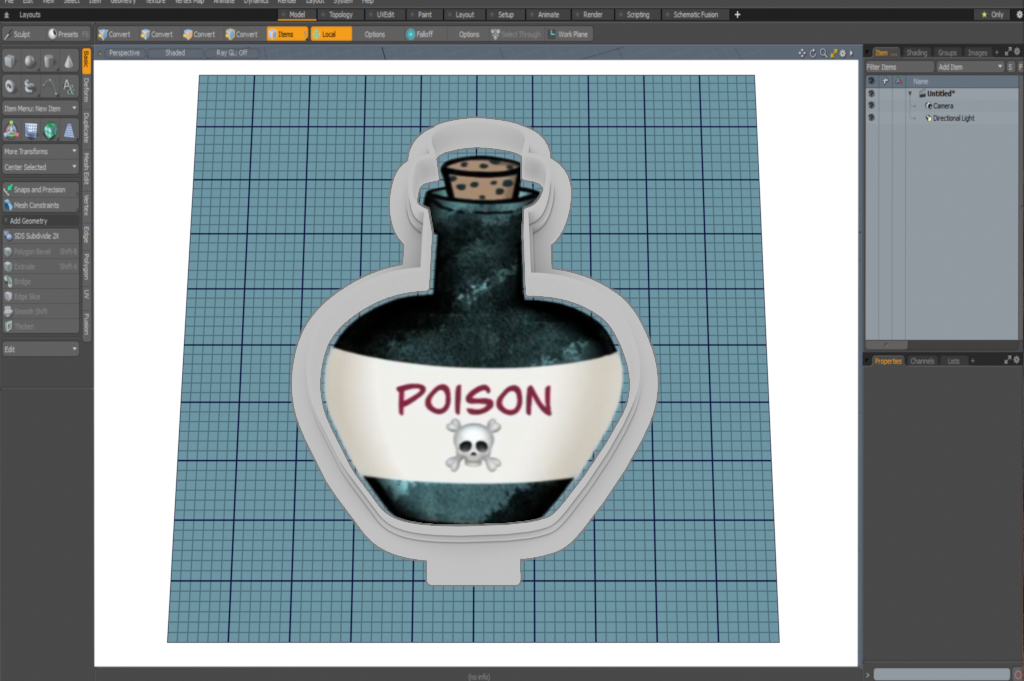
Task: Collapse the Untitled scene tree
Action: click(x=910, y=93)
